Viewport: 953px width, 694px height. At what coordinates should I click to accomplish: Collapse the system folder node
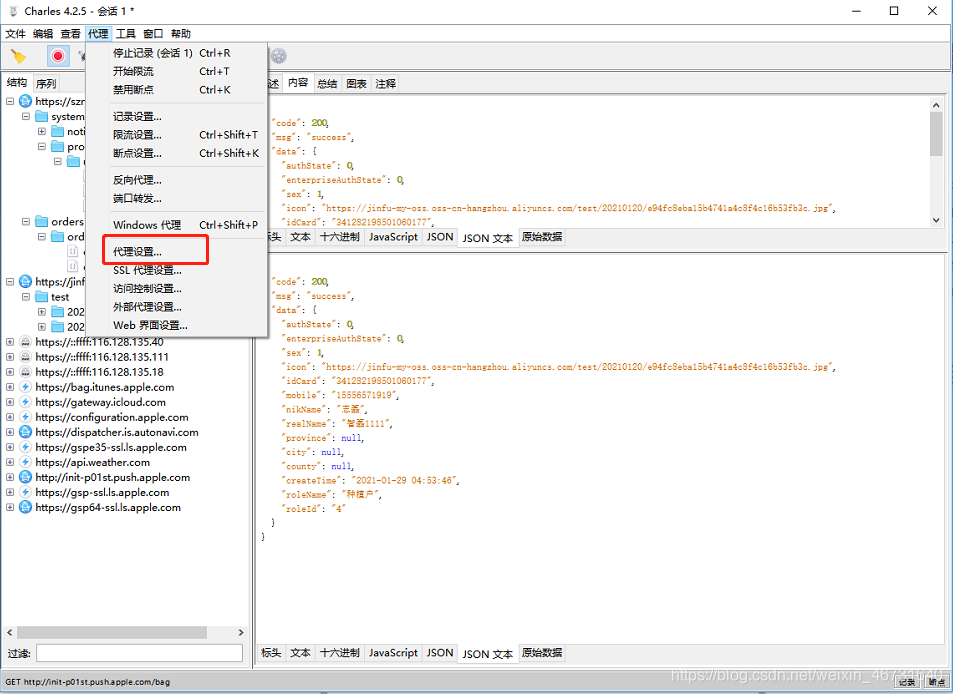[26, 116]
